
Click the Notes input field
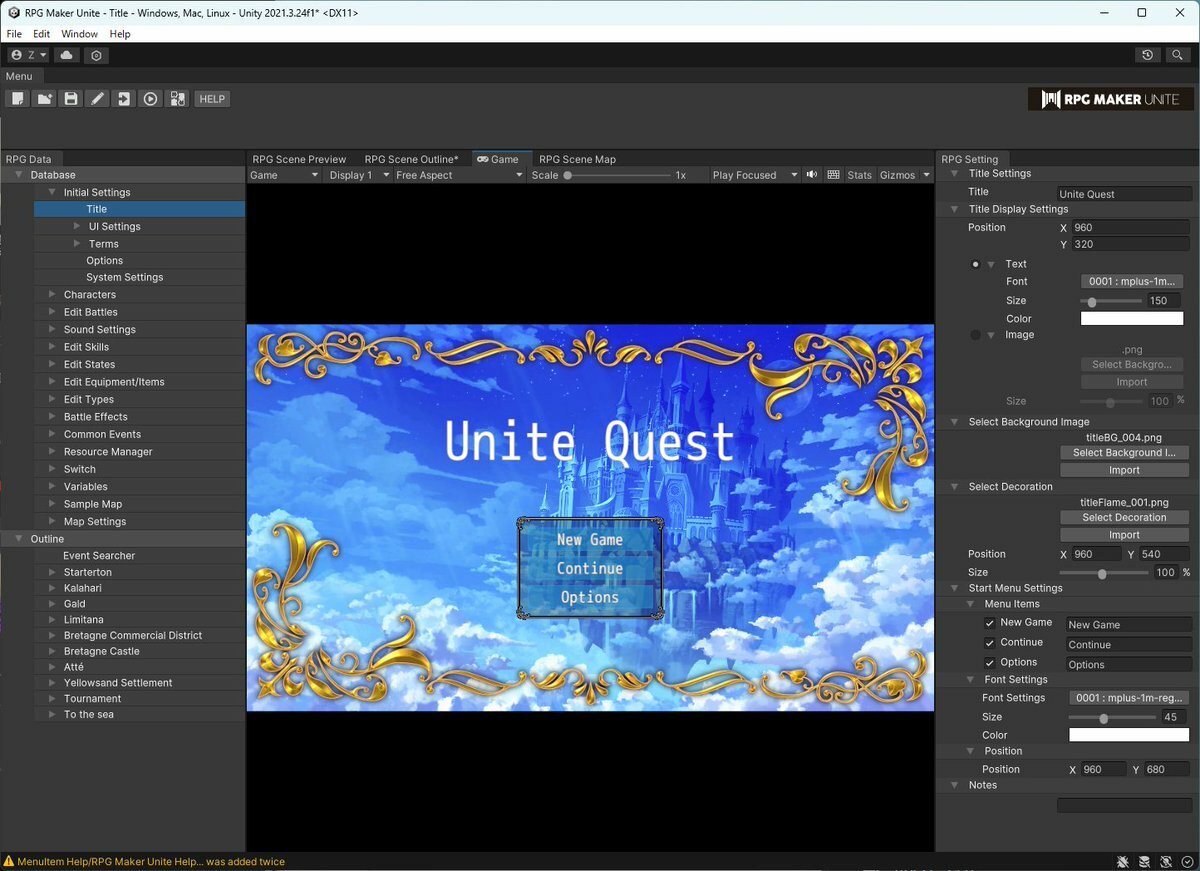pos(1124,805)
